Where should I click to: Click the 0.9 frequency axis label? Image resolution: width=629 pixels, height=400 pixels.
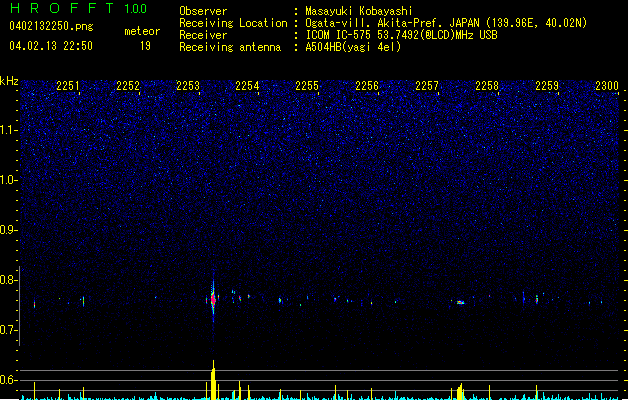(8, 230)
